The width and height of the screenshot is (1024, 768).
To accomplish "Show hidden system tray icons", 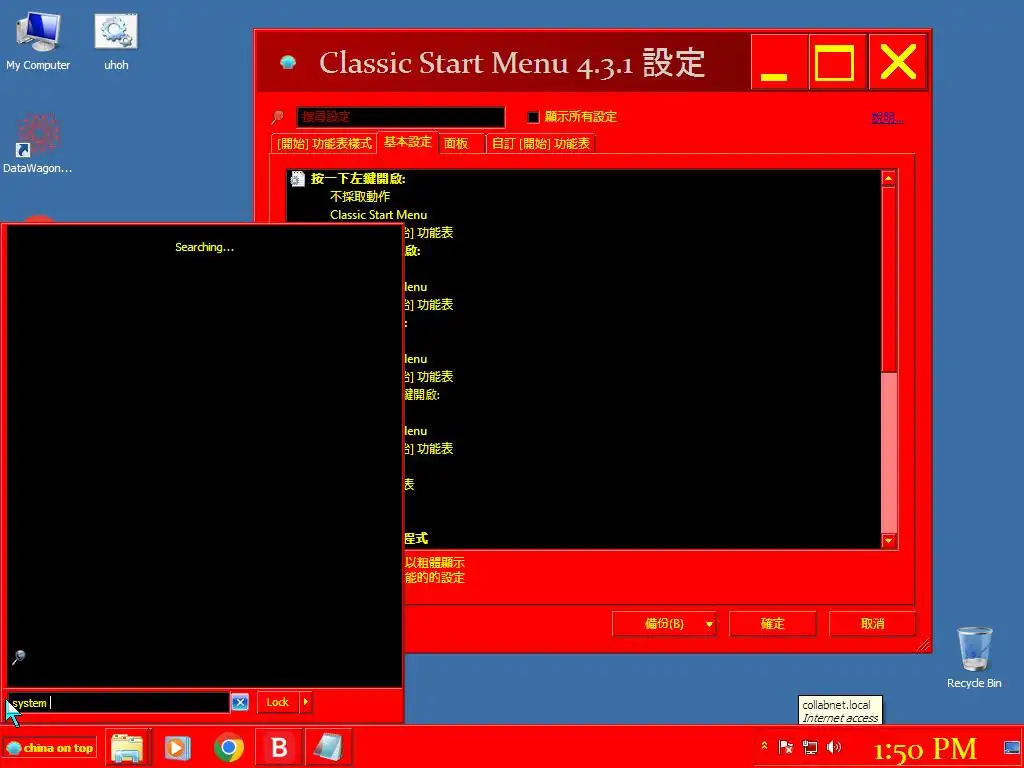I will [764, 745].
